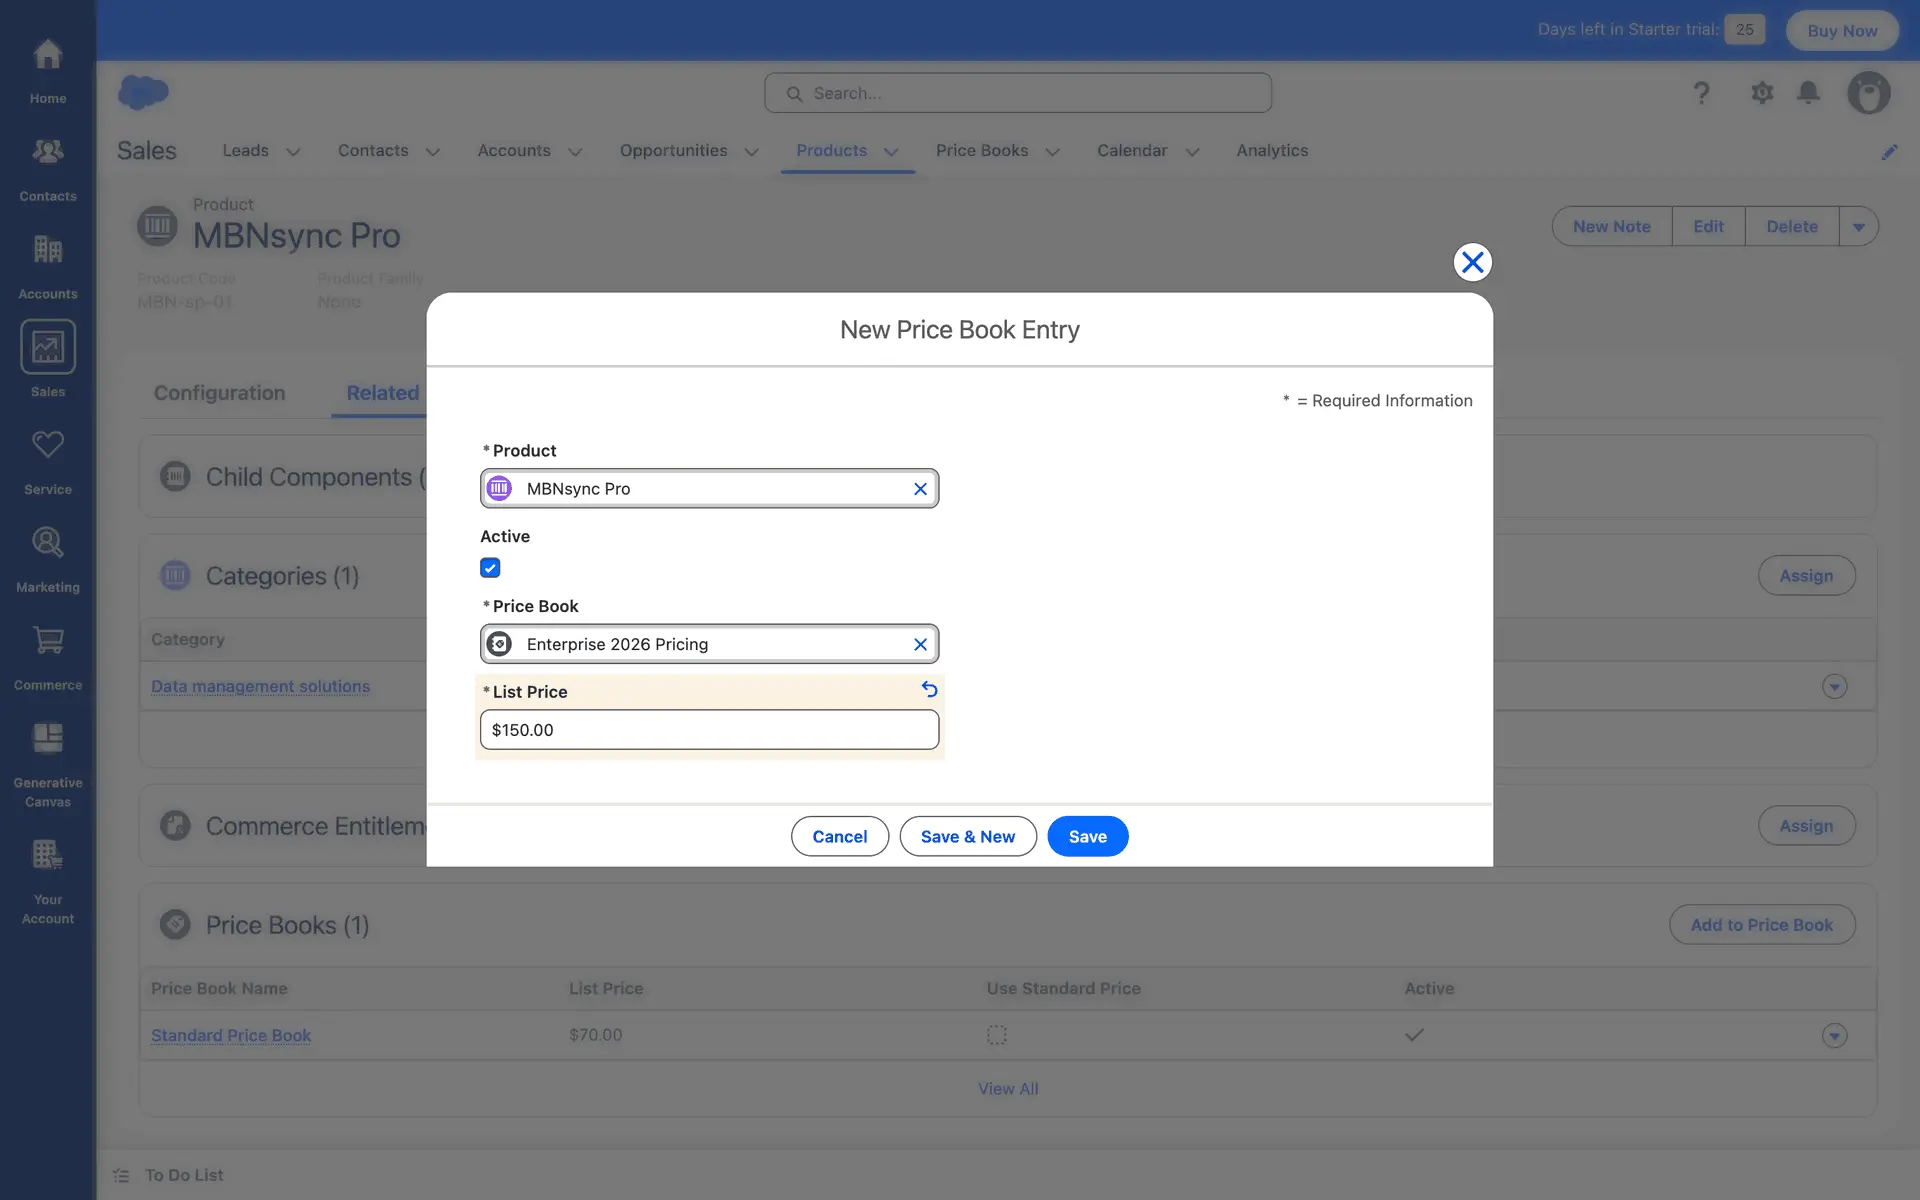Open the Analytics nav tab
Image resolution: width=1920 pixels, height=1200 pixels.
tap(1272, 151)
